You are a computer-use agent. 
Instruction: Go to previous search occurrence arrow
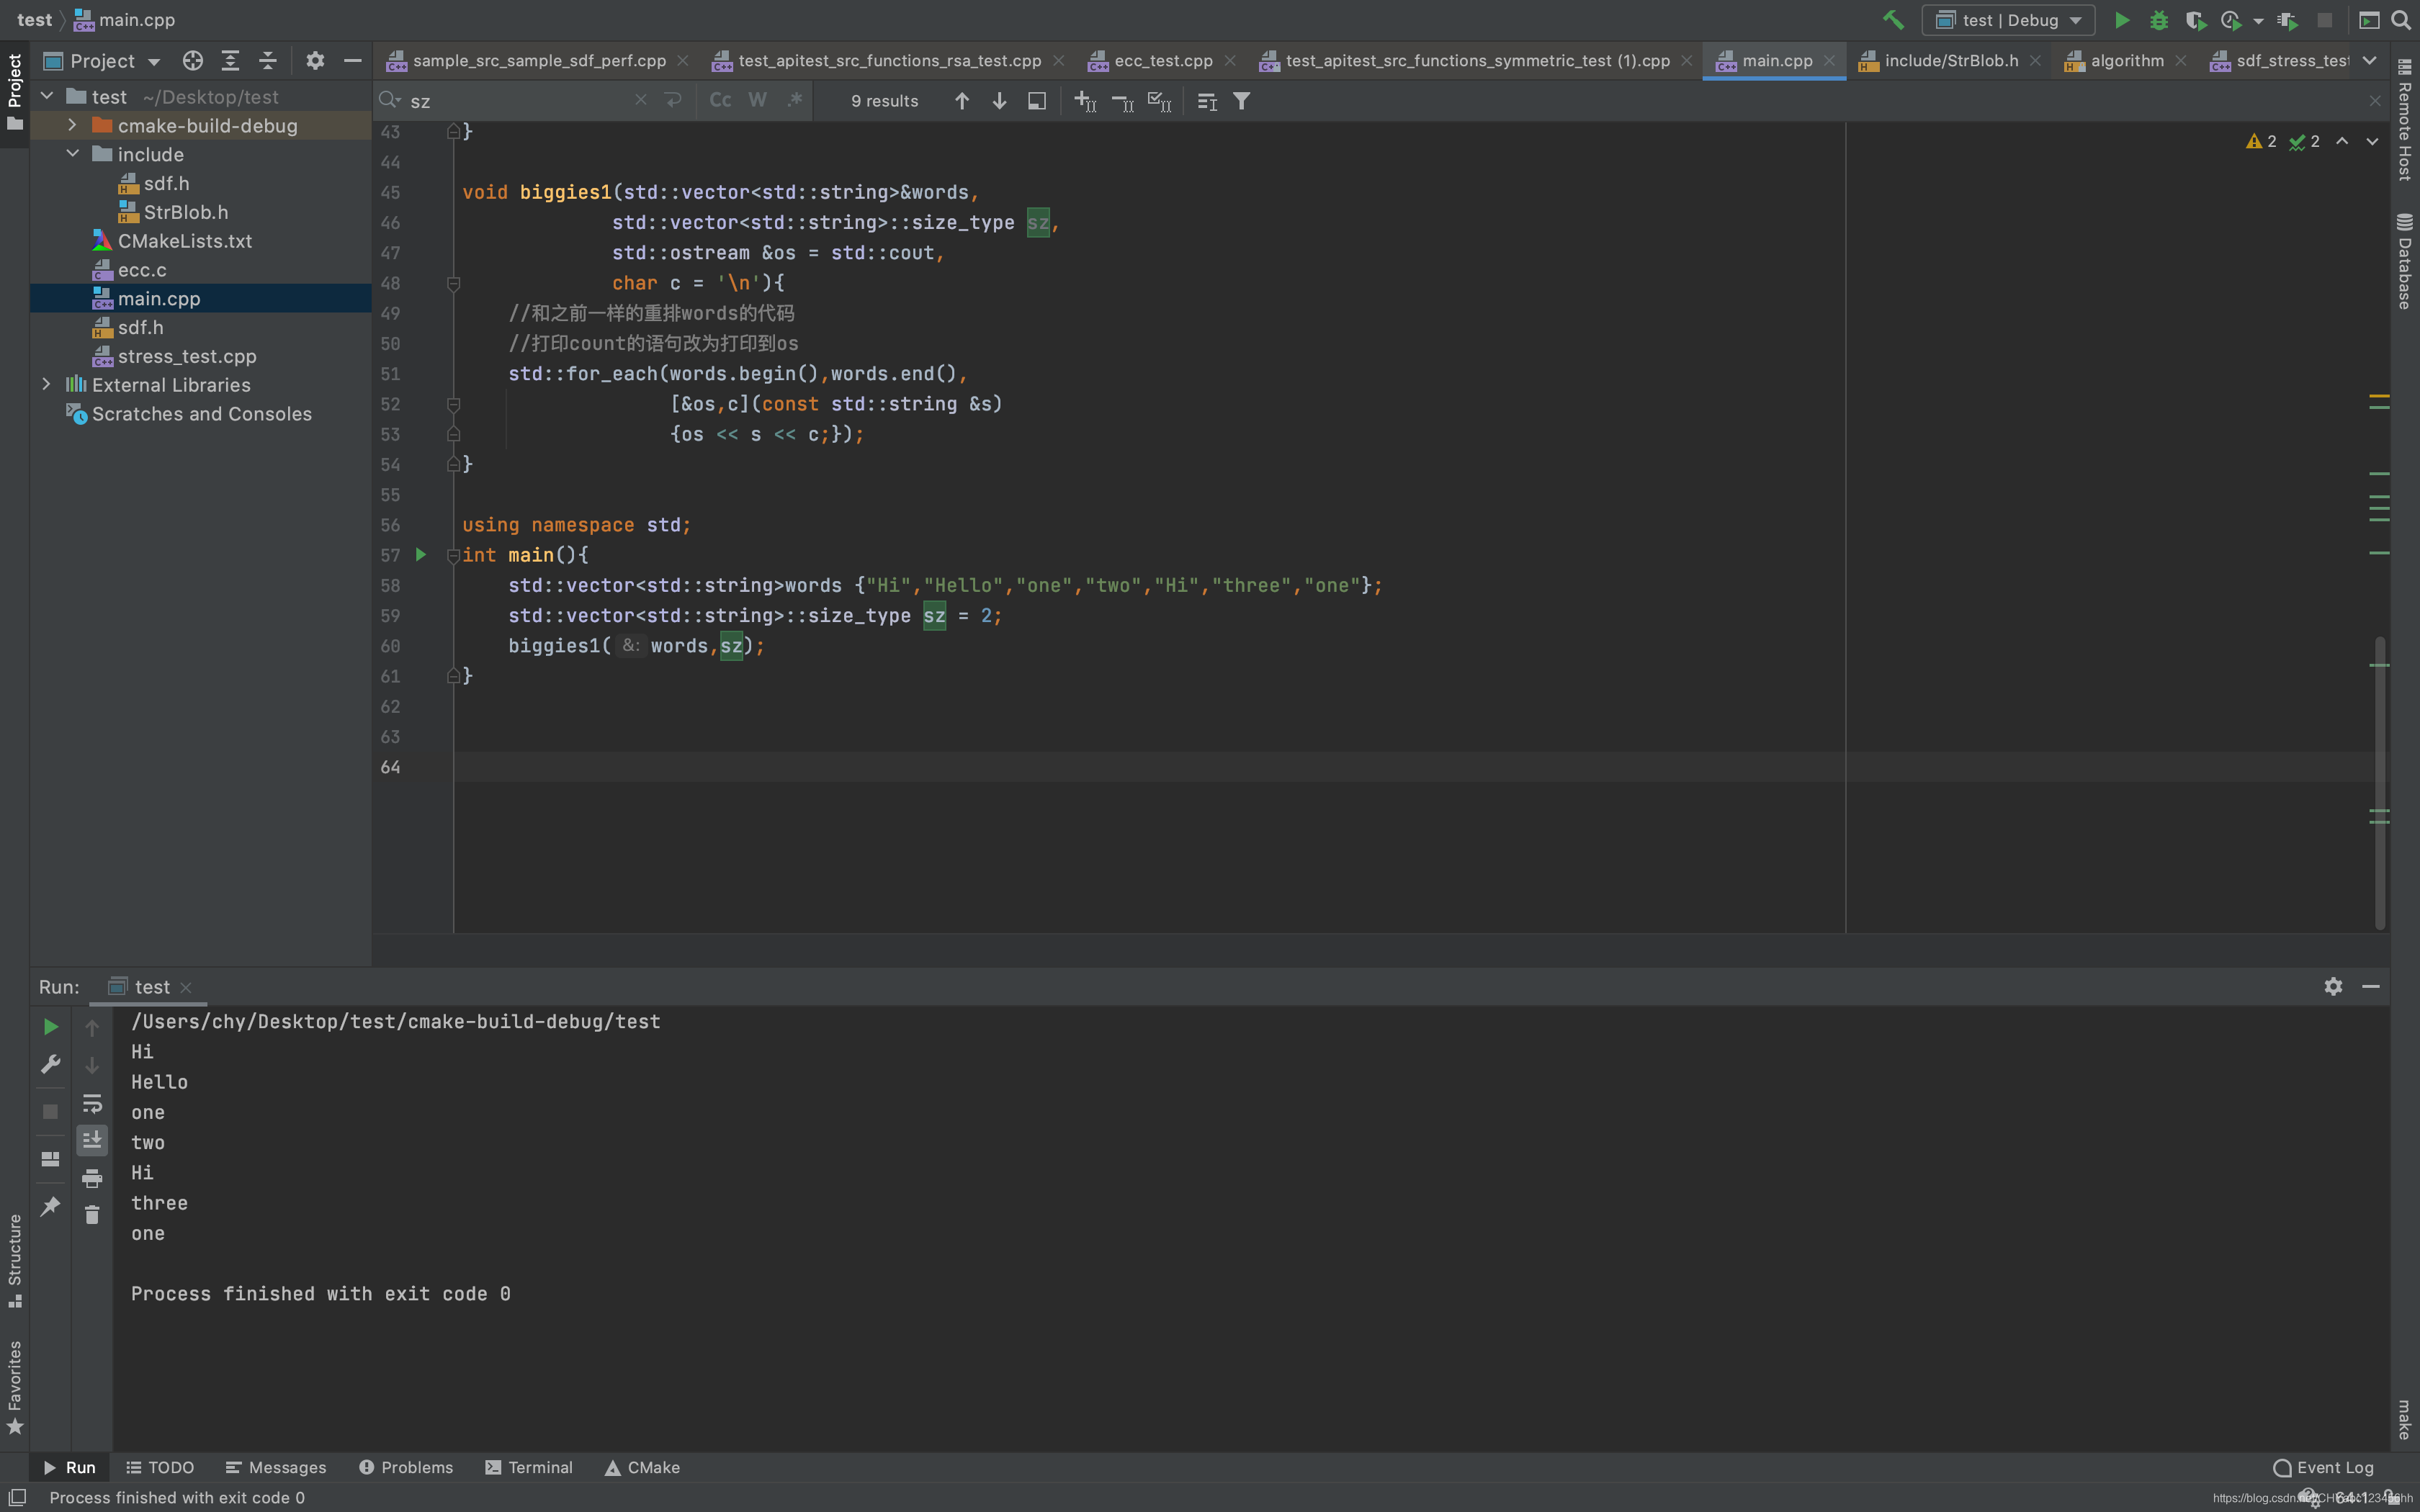click(961, 101)
